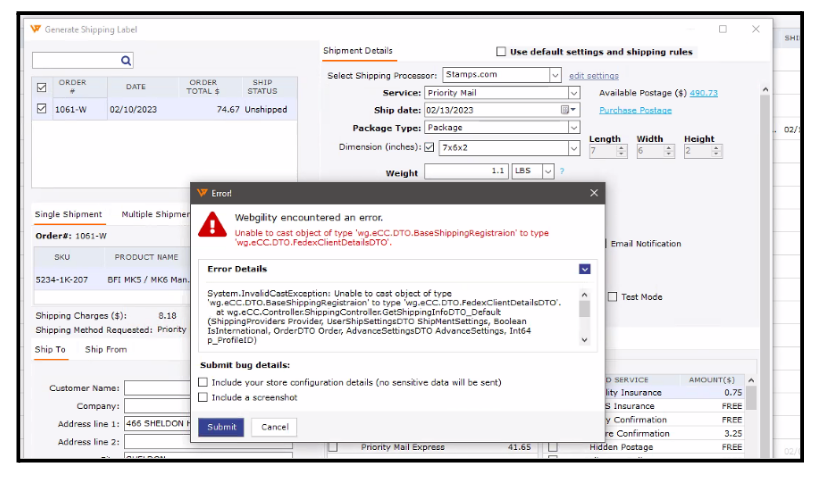813x479 pixels.
Task: Open the Ship date calendar picker
Action: tap(568, 110)
